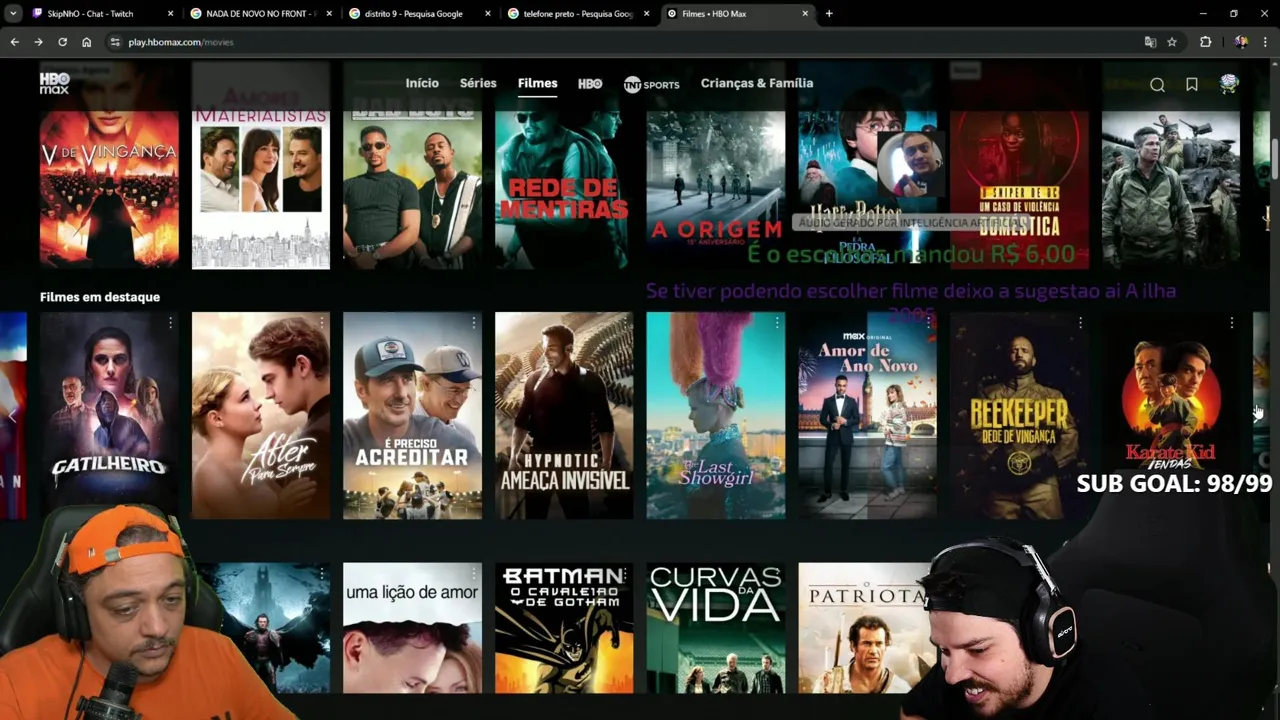Screen dimensions: 1280x720
Task: Click the Filmes em destaque heading
Action: 100,297
